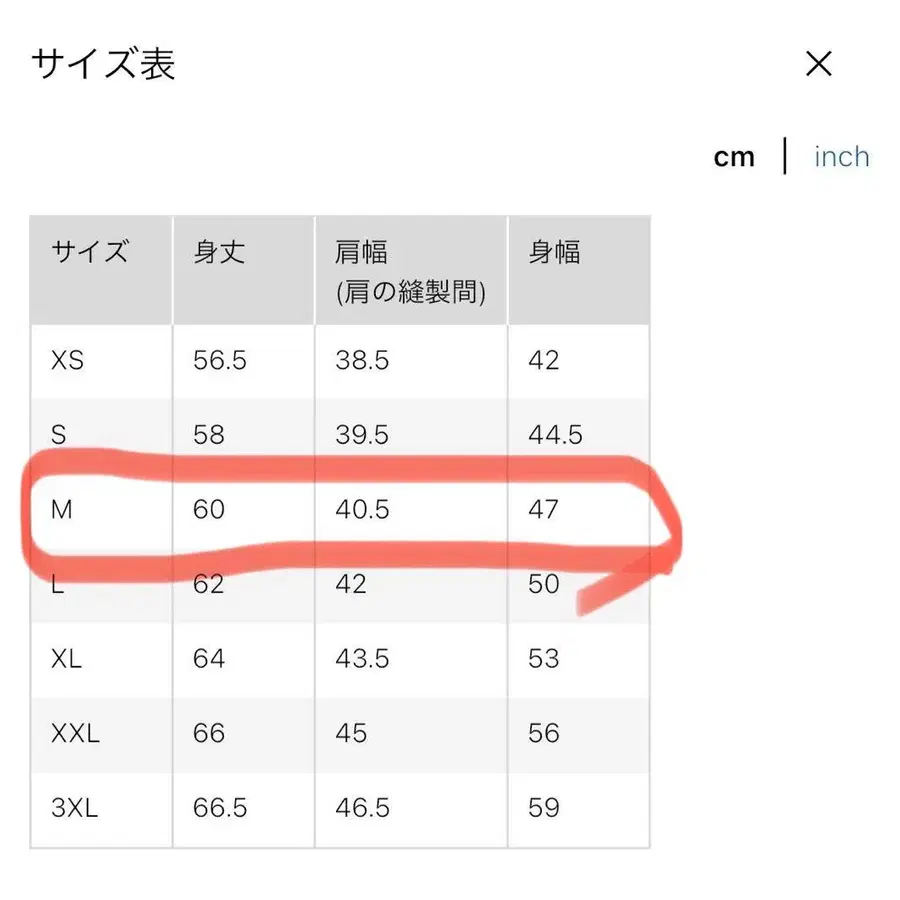Select the 60 body length value for M
The height and width of the screenshot is (900, 900).
(x=208, y=509)
